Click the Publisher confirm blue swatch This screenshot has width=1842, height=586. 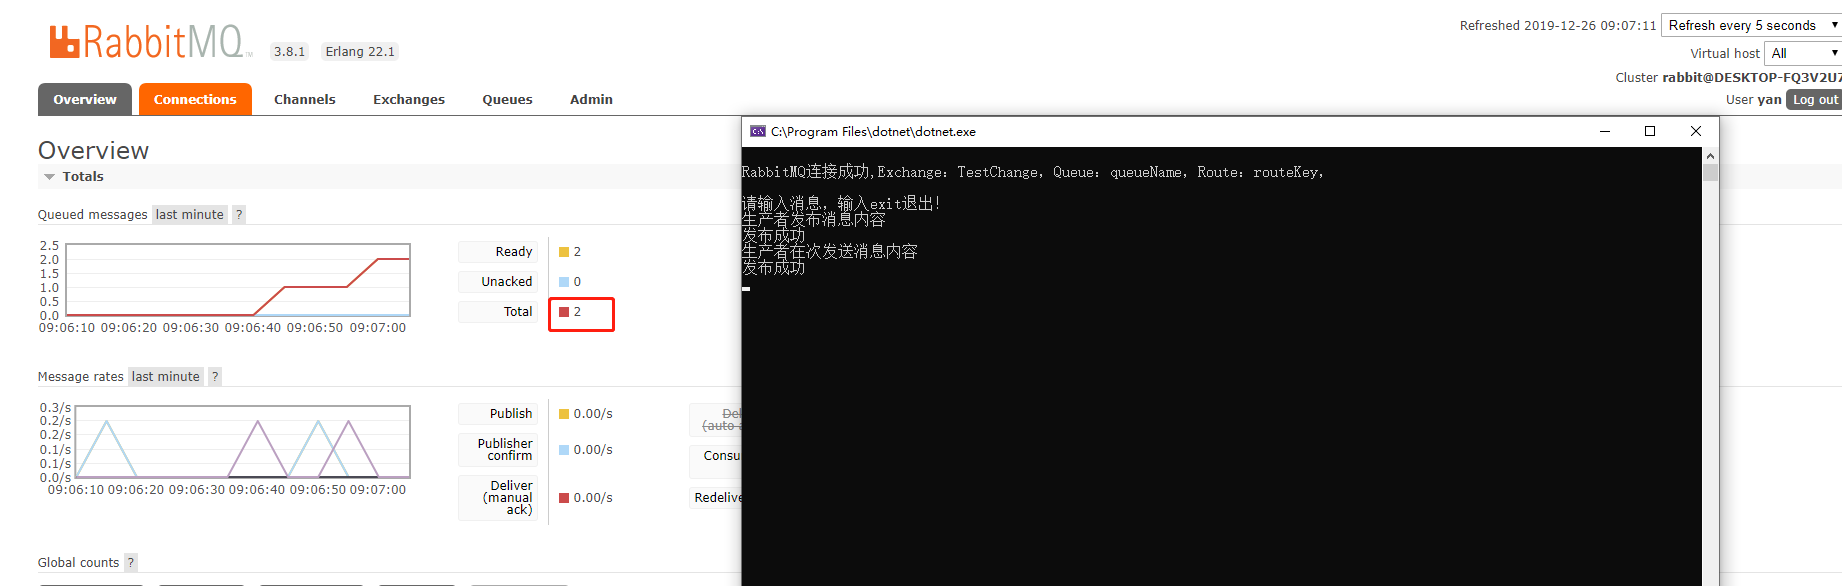click(x=564, y=450)
